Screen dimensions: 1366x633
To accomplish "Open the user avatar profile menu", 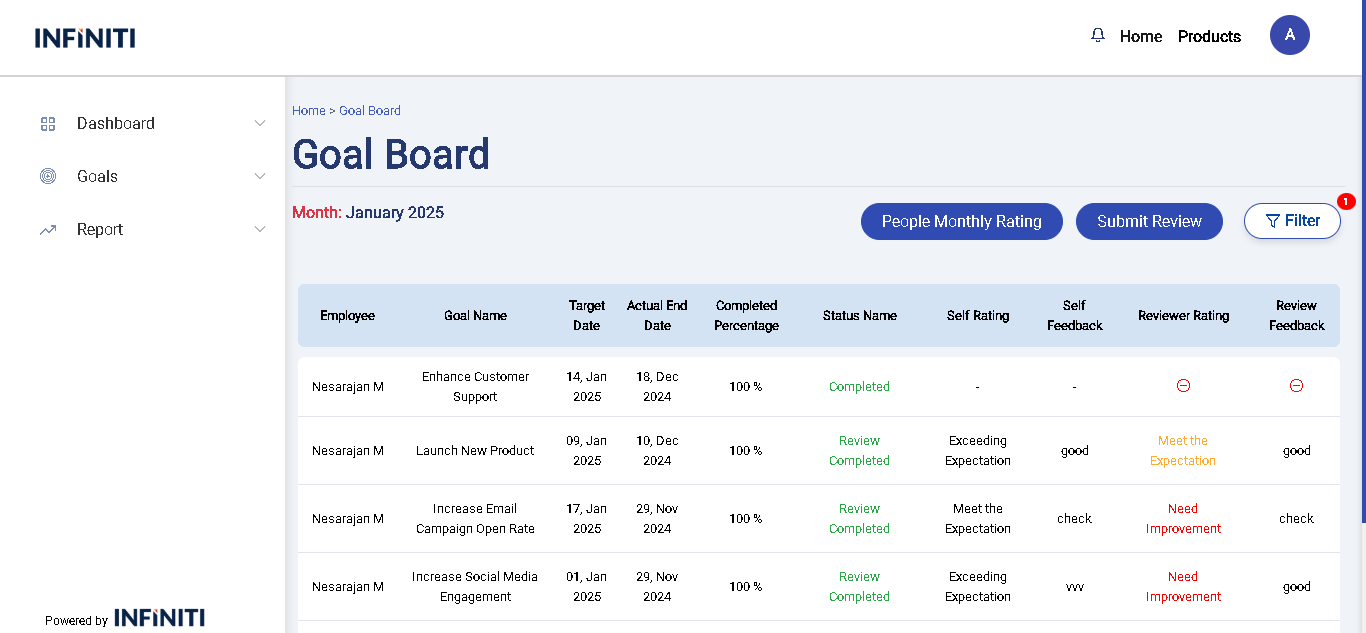I will [1289, 35].
